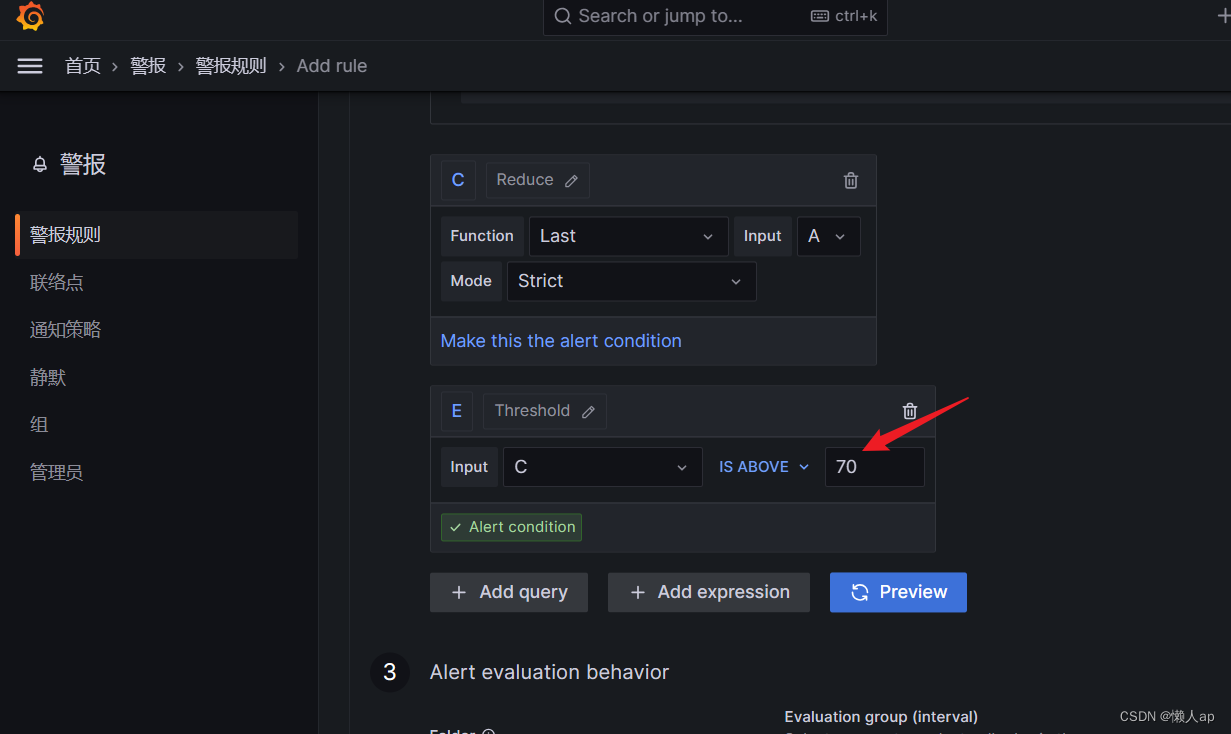The height and width of the screenshot is (734, 1231).
Task: Open the threshold Input C dropdown
Action: tap(603, 467)
